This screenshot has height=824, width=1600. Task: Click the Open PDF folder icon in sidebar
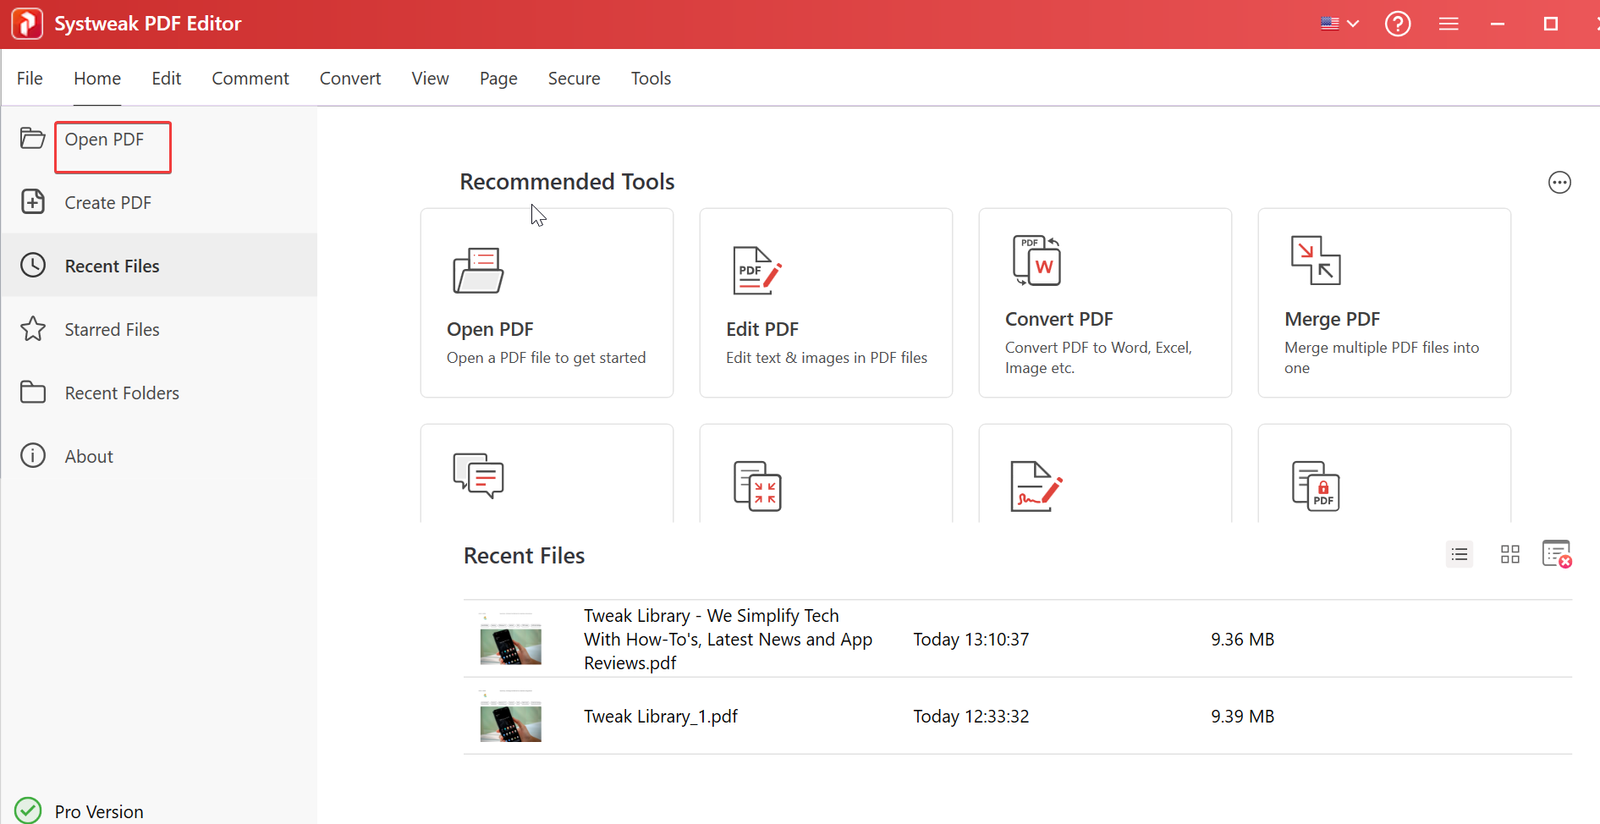click(x=33, y=138)
